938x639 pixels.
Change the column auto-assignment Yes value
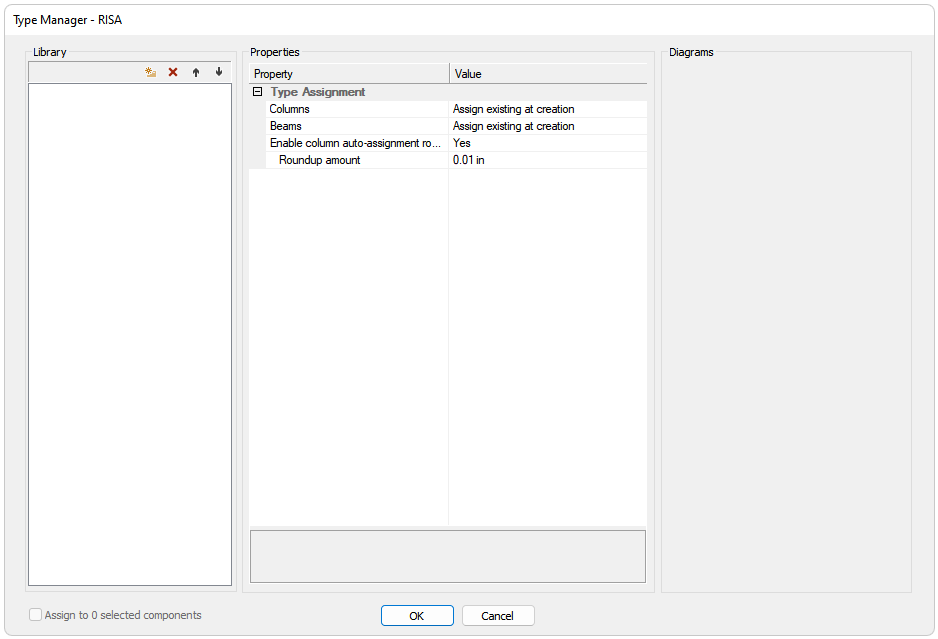point(547,143)
